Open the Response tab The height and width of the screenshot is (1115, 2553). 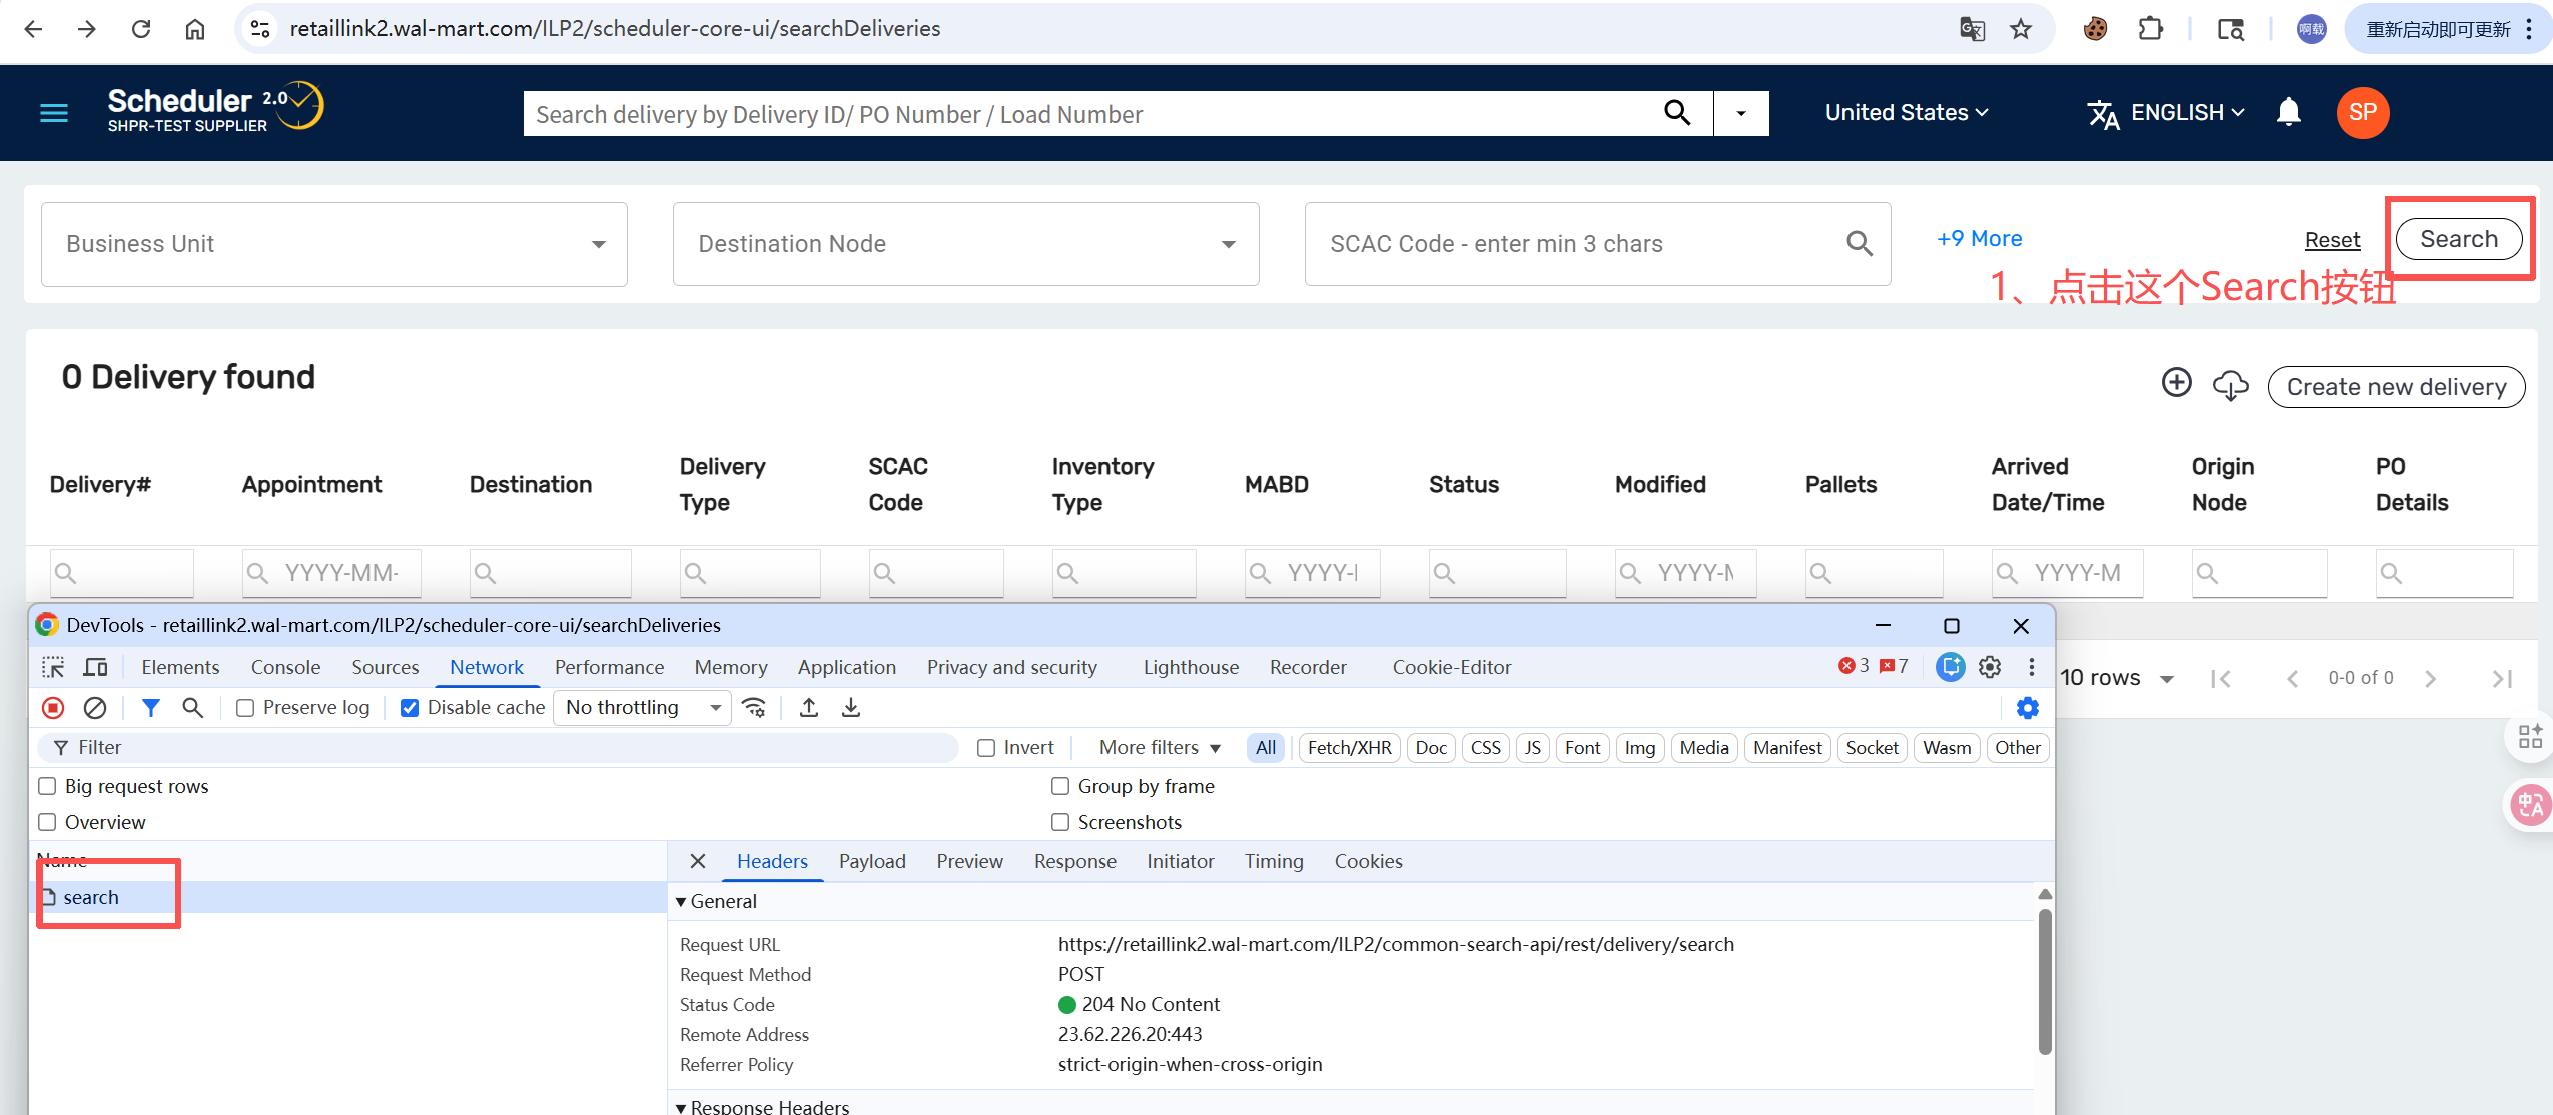(x=1075, y=861)
